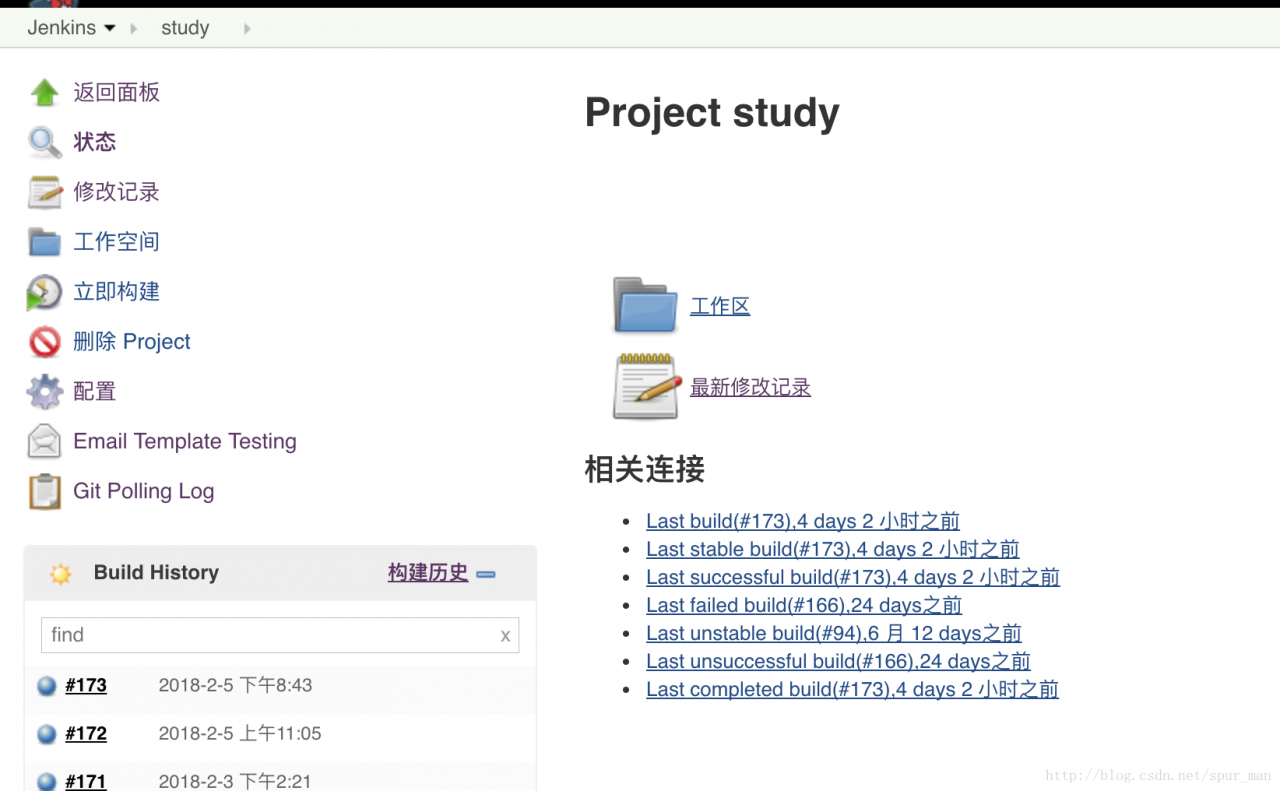Click the large notepad icon beside 最新修改记录
The height and width of the screenshot is (791, 1280).
tap(646, 386)
